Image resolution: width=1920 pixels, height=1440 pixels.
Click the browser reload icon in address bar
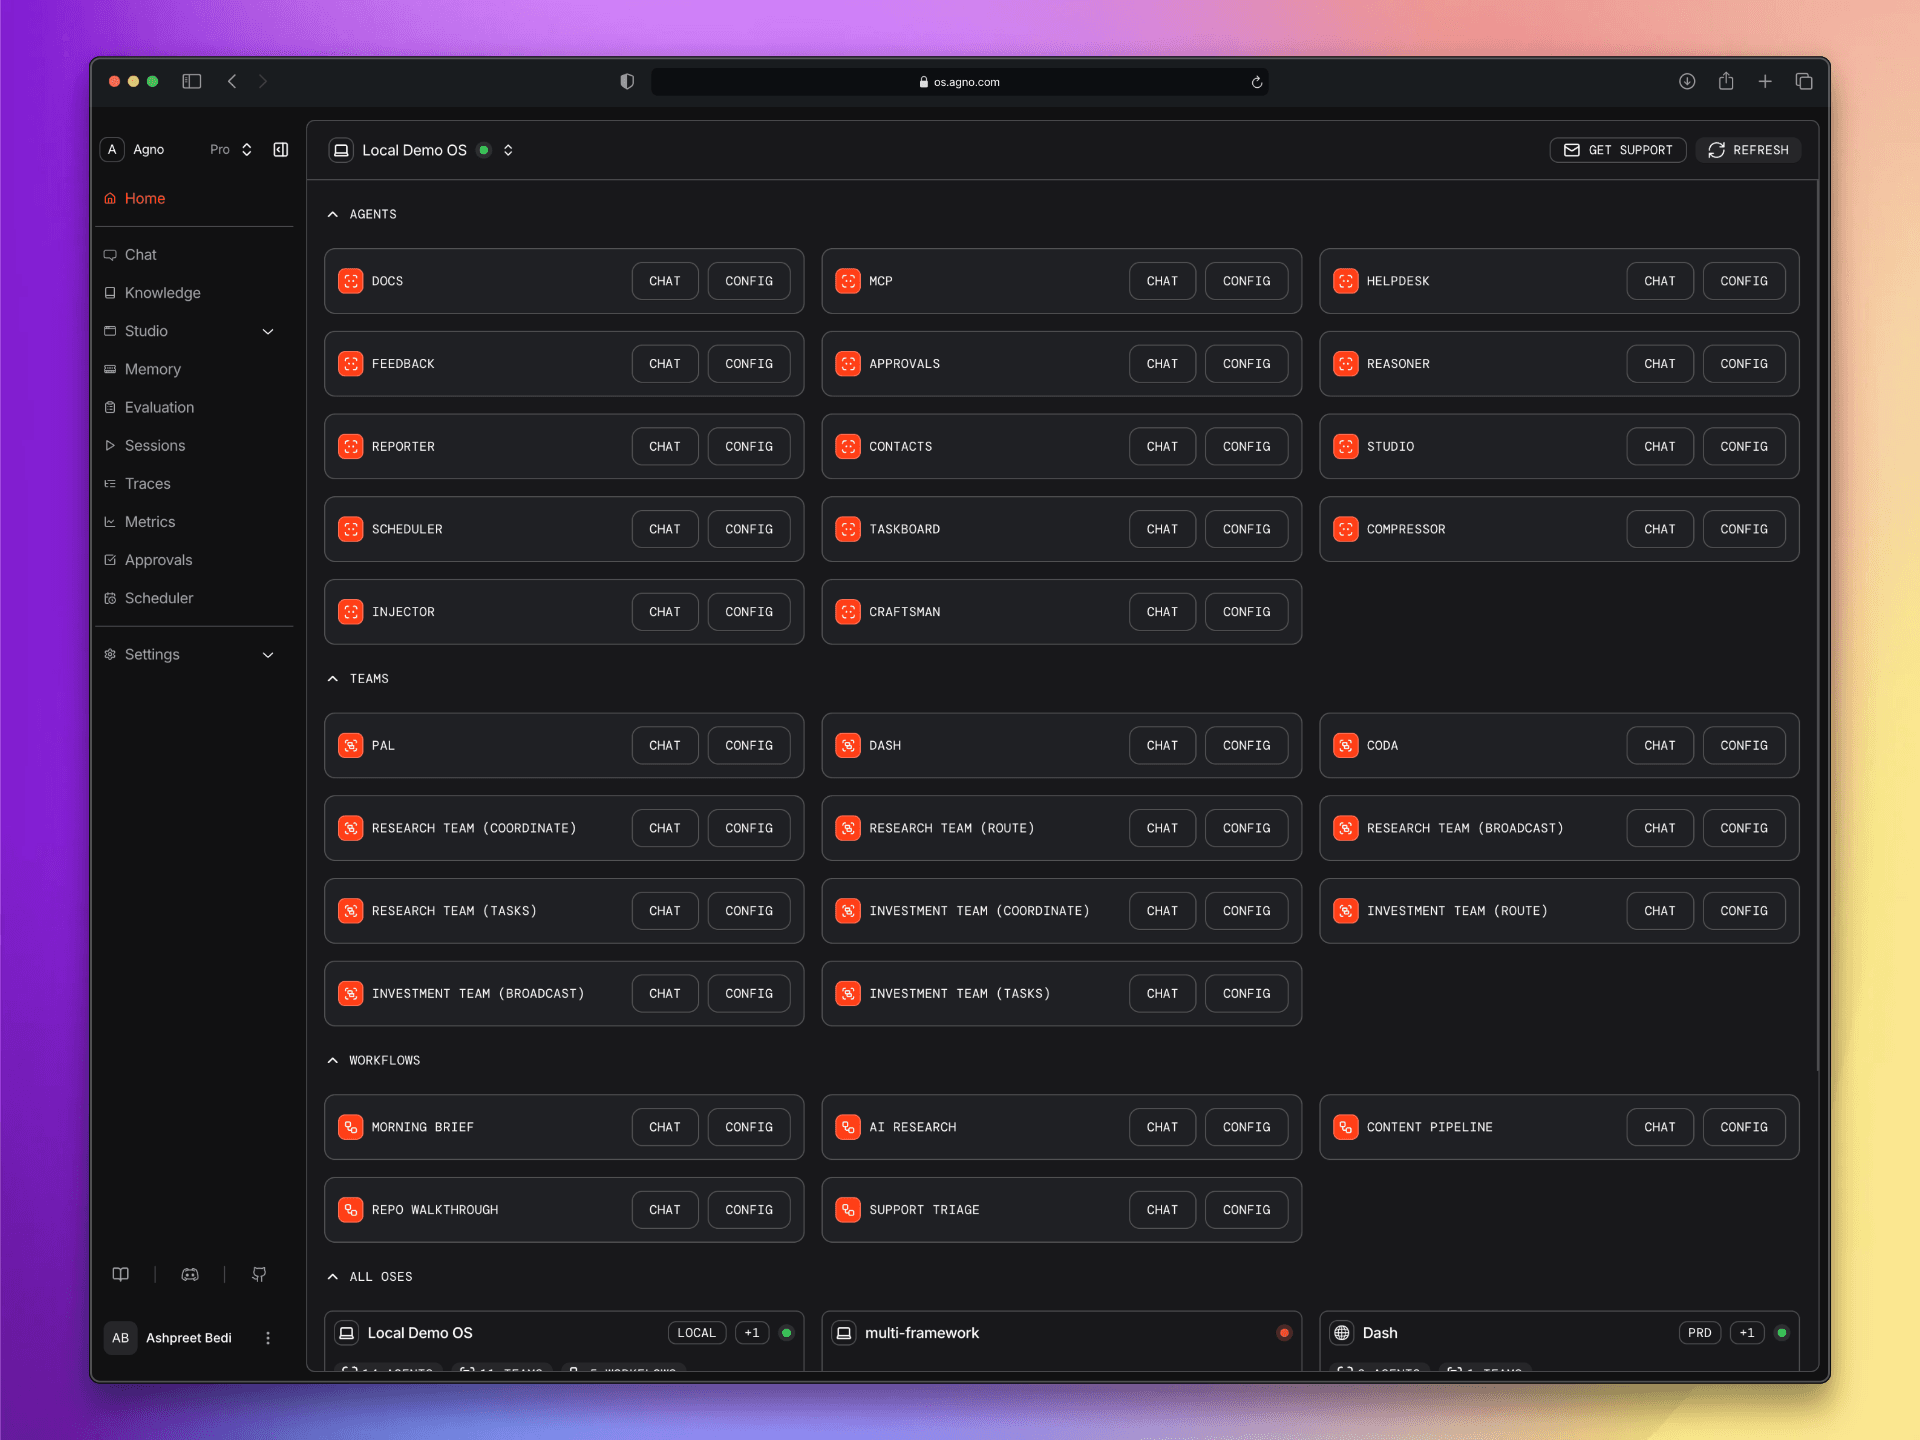tap(1257, 82)
